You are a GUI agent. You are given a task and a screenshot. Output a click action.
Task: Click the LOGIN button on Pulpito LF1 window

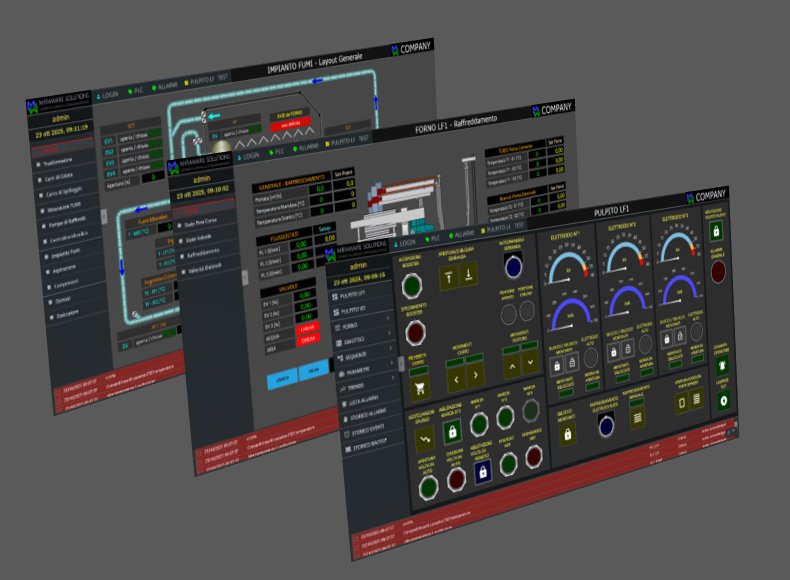click(x=405, y=242)
